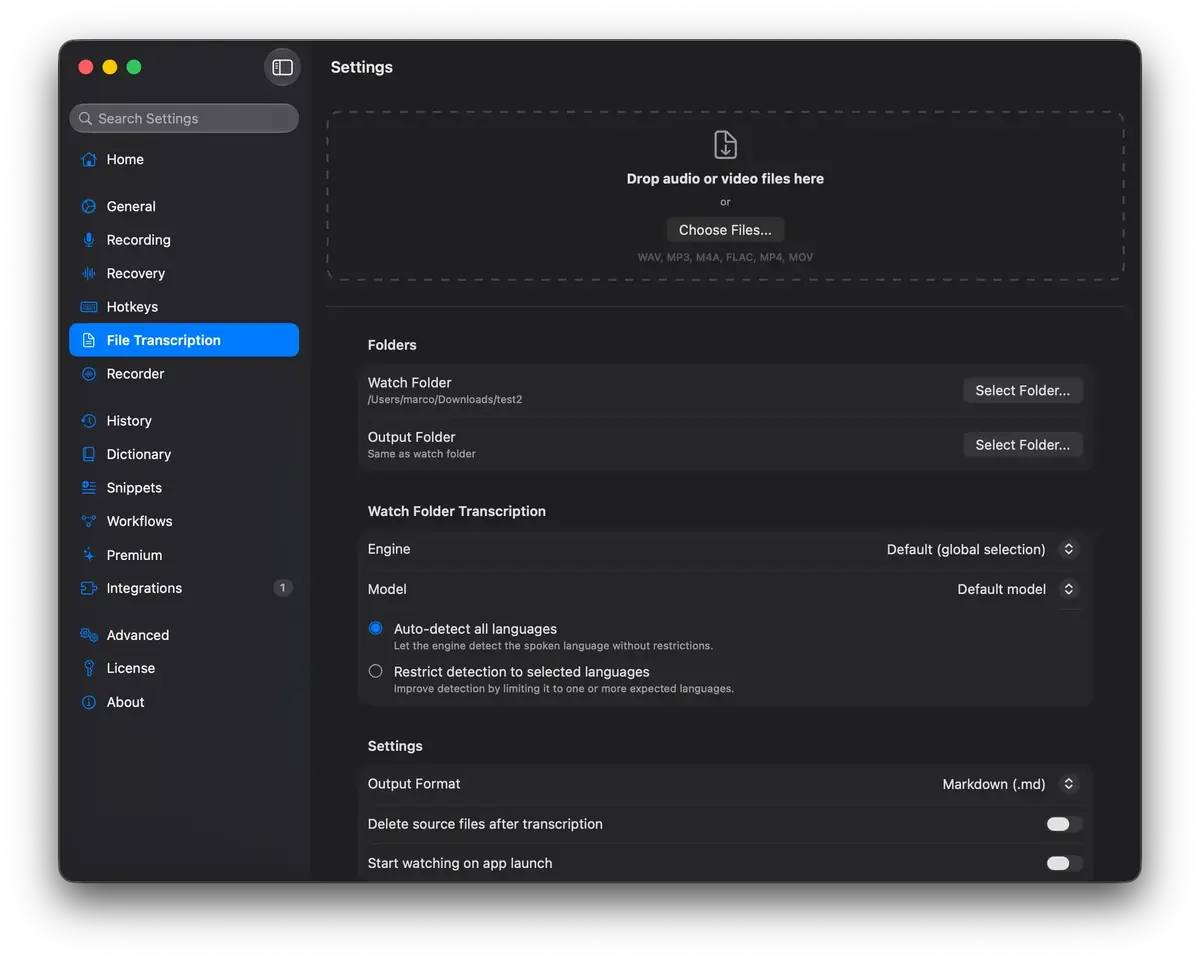This screenshot has width=1200, height=960.
Task: Click the Folders section heading
Action: click(x=392, y=345)
